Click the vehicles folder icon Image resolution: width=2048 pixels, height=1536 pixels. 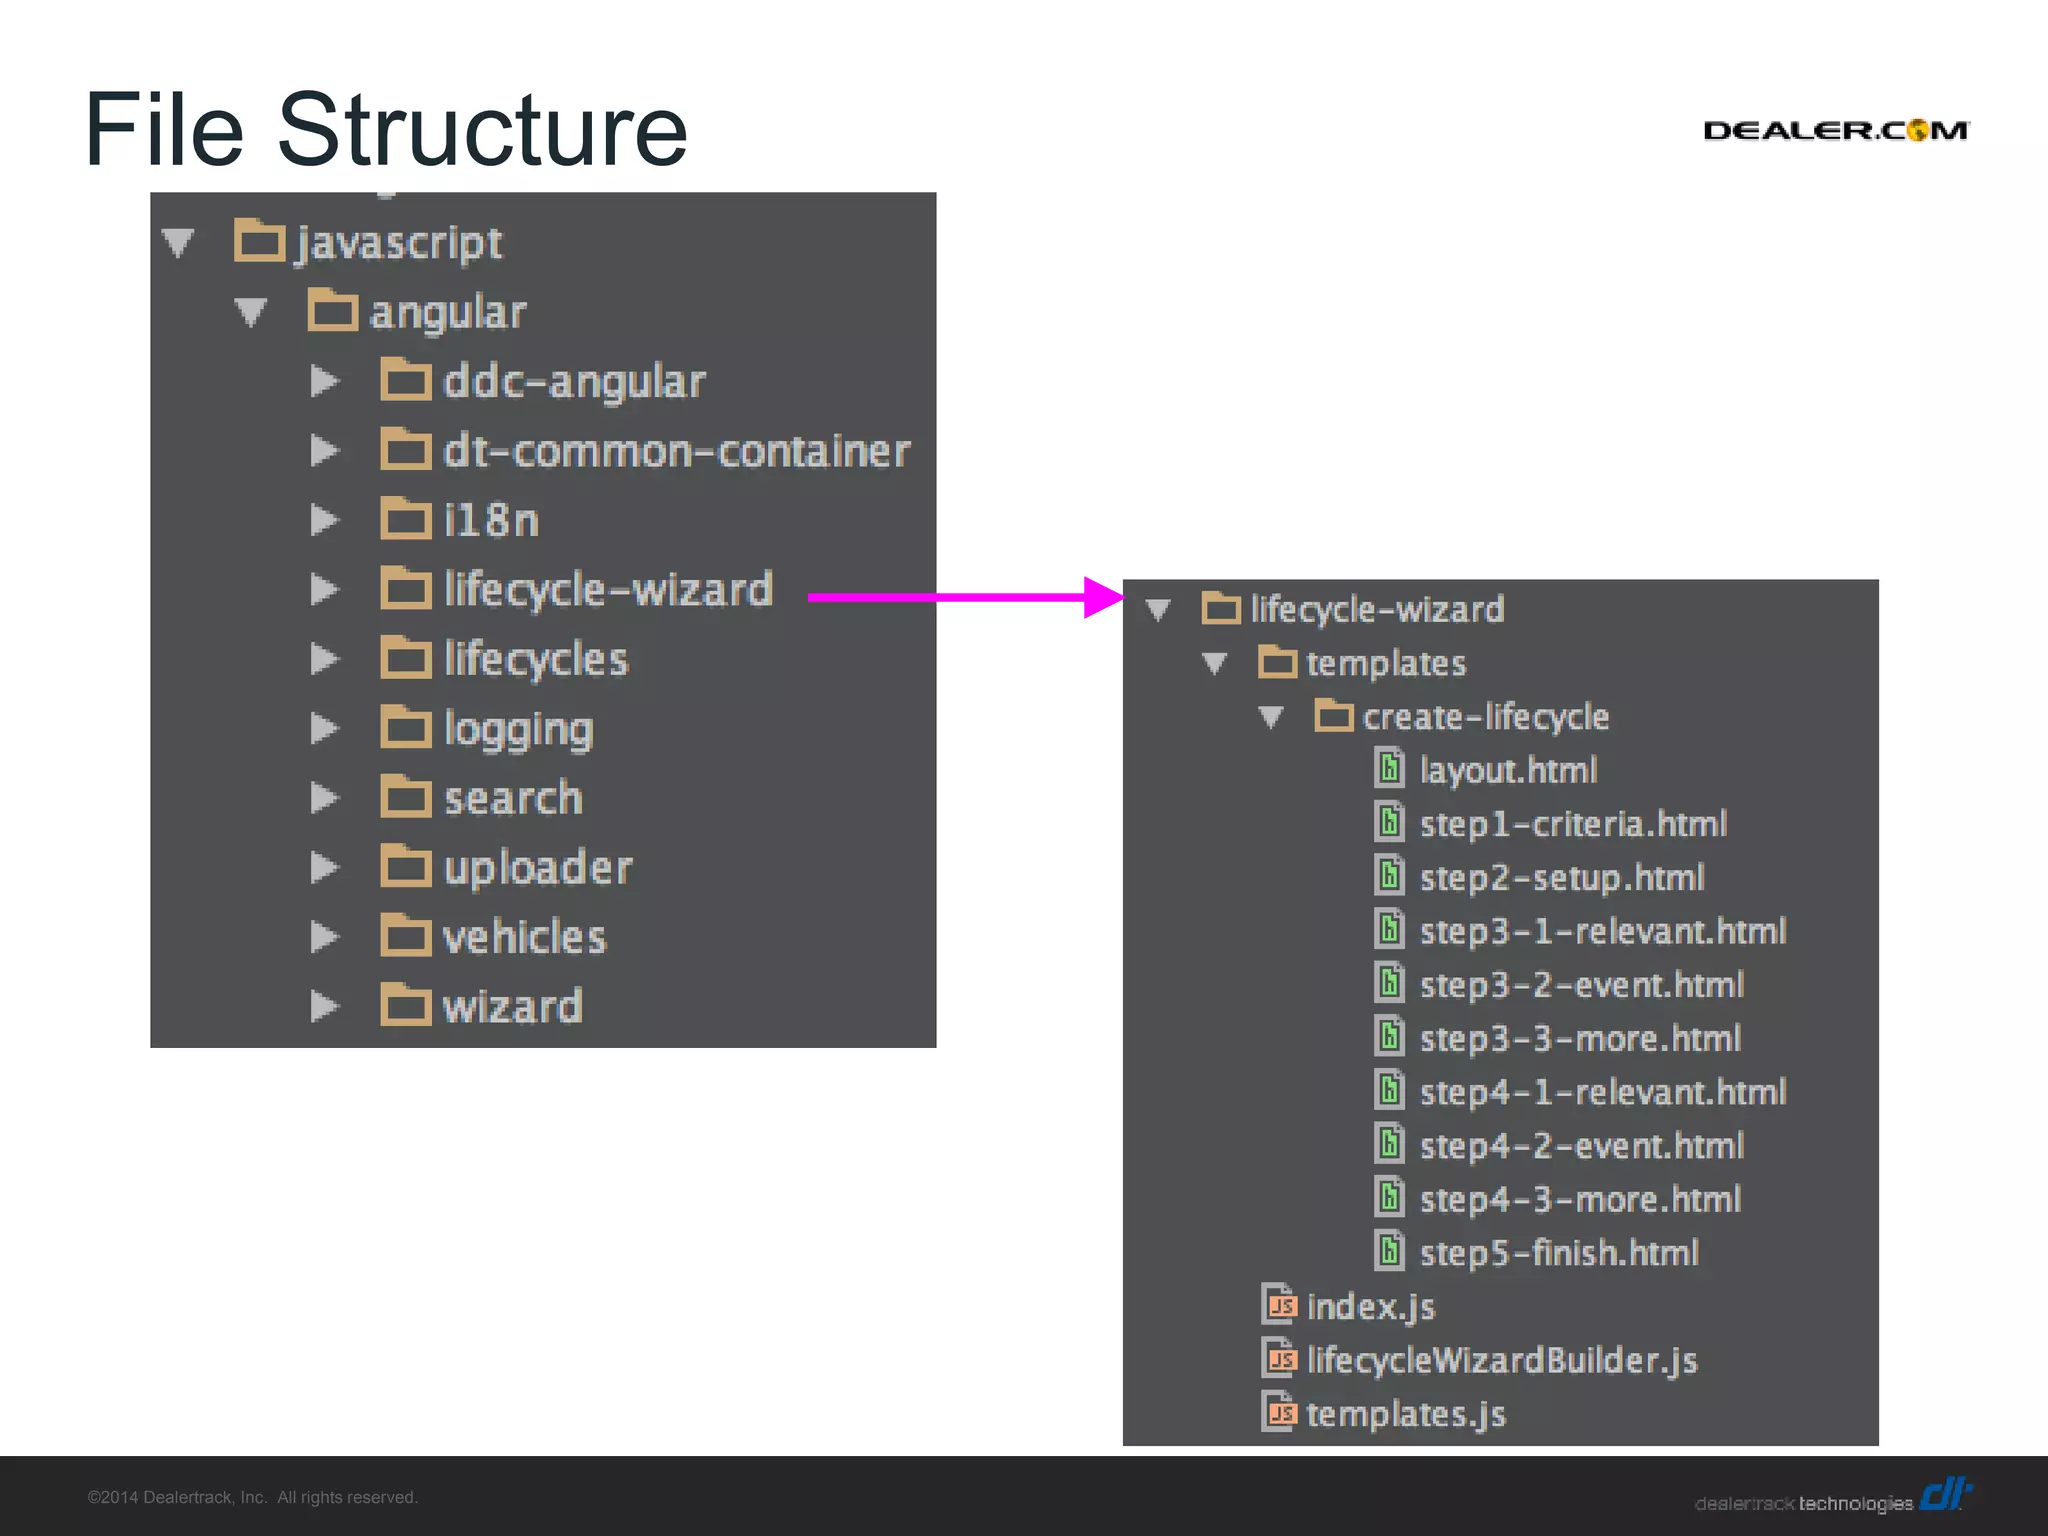coord(406,935)
